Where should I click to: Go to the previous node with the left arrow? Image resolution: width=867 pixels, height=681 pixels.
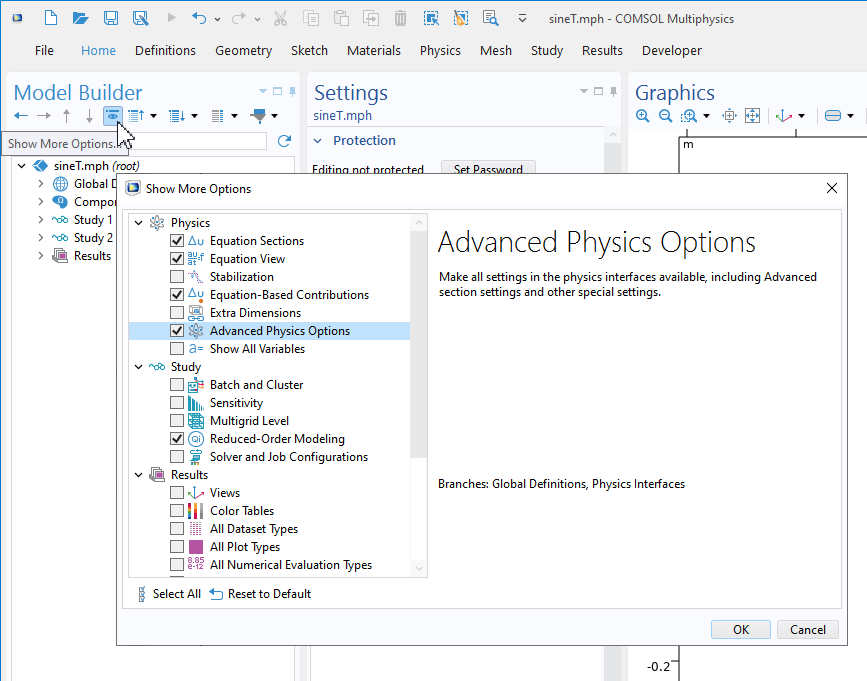coord(21,116)
